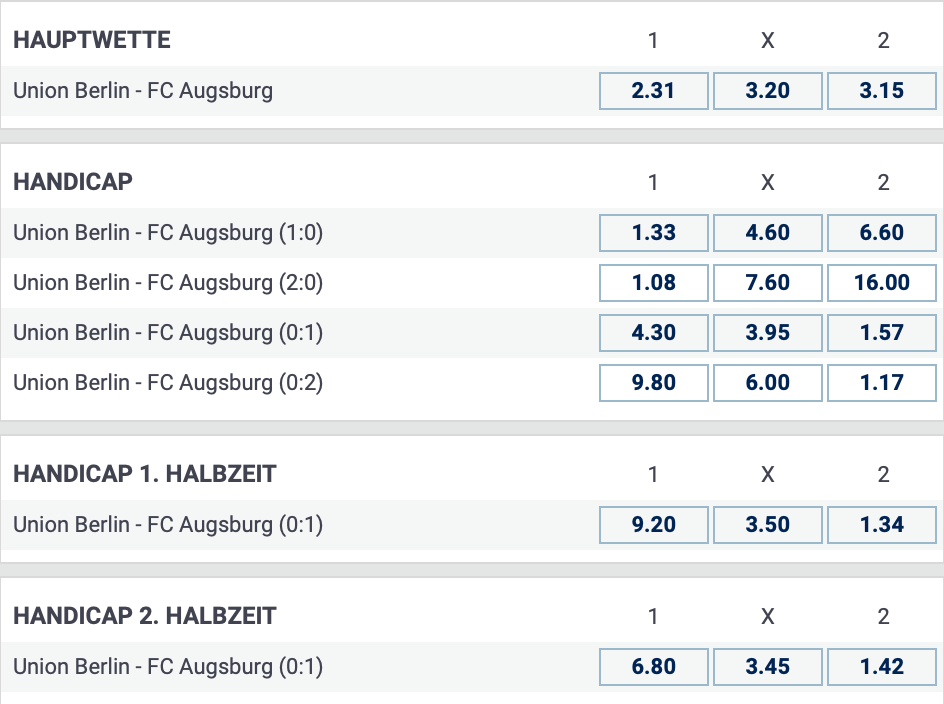Click second-half handicap home odds 6.80
The width and height of the screenshot is (944, 704).
click(654, 667)
